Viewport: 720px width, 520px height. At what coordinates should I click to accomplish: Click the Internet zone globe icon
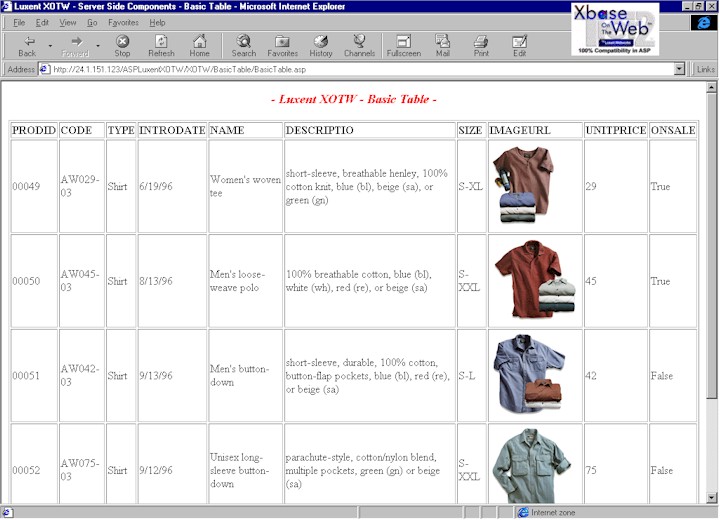(523, 512)
